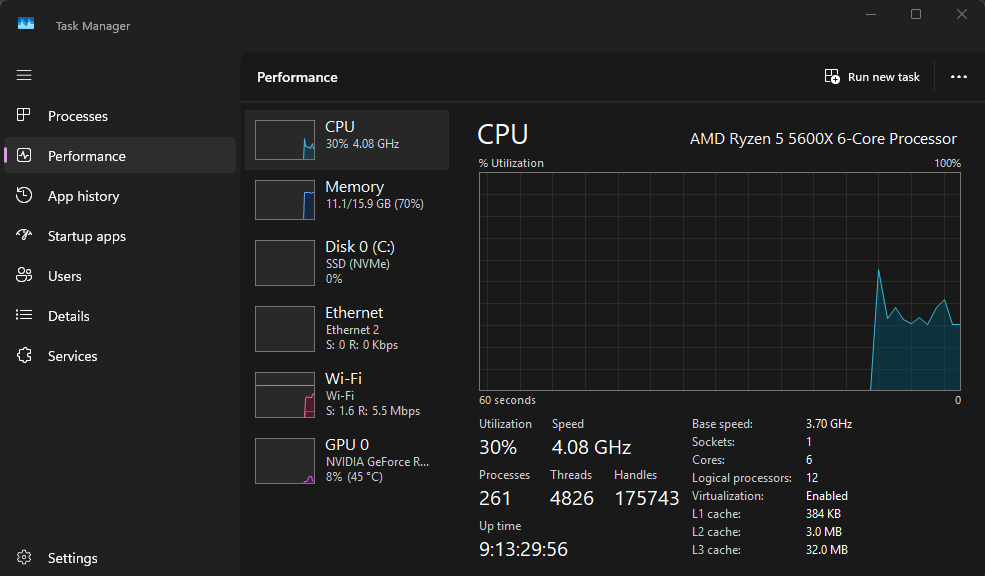Open Task Manager Settings
Image resolution: width=985 pixels, height=576 pixels.
tap(120, 558)
